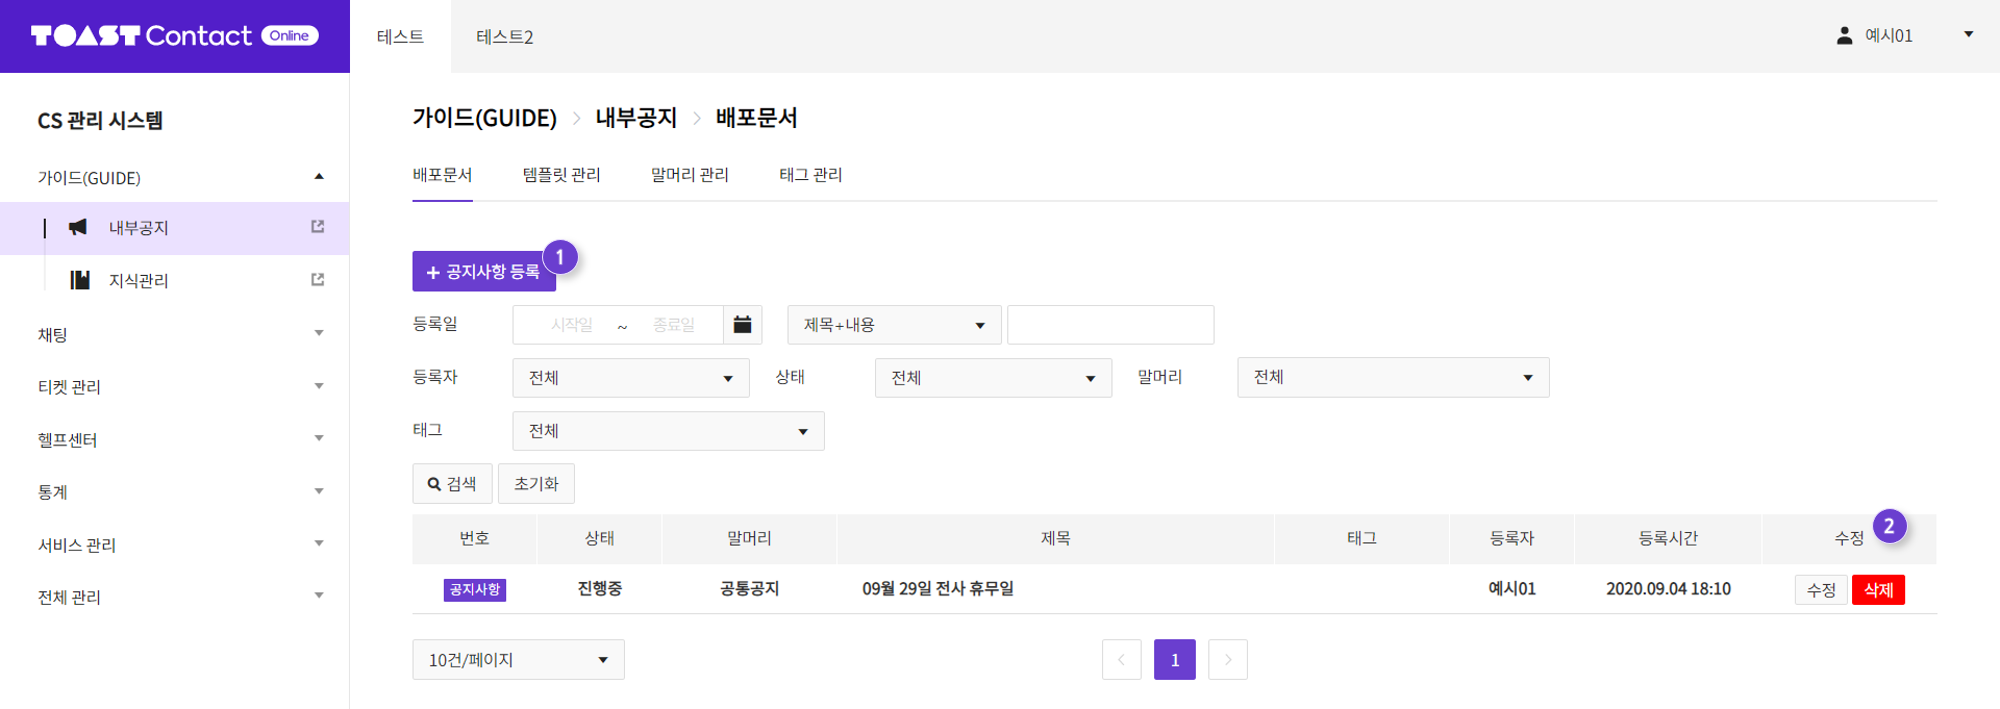This screenshot has height=709, width=2000.
Task: Open 지식관리 in new window icon
Action: click(318, 280)
